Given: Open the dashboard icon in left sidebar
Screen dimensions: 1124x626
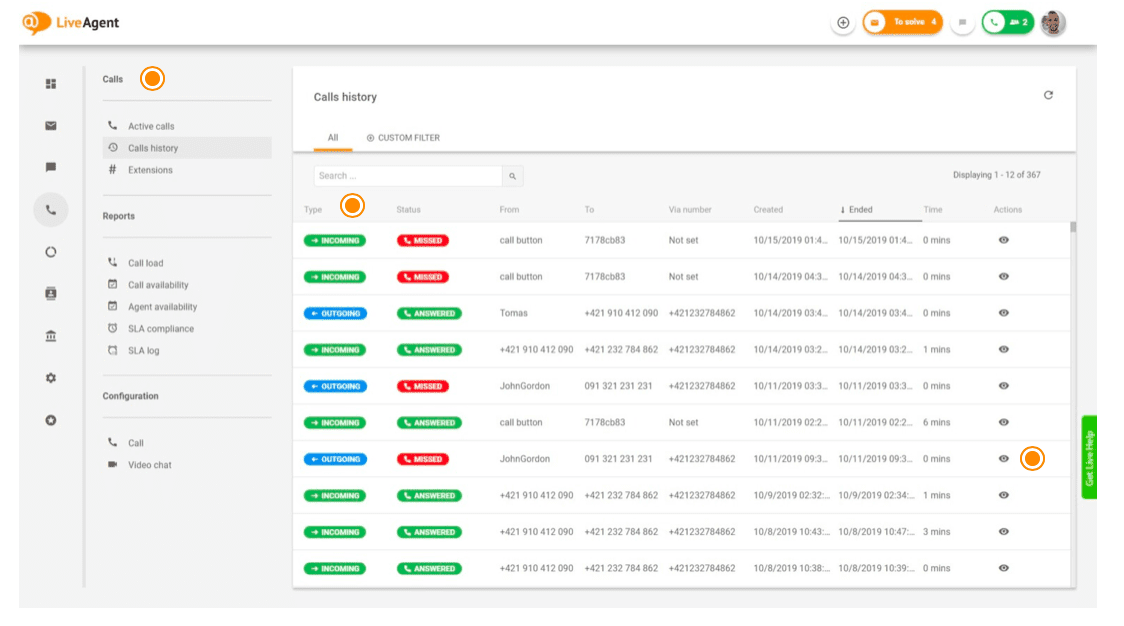Looking at the screenshot, I should (51, 84).
